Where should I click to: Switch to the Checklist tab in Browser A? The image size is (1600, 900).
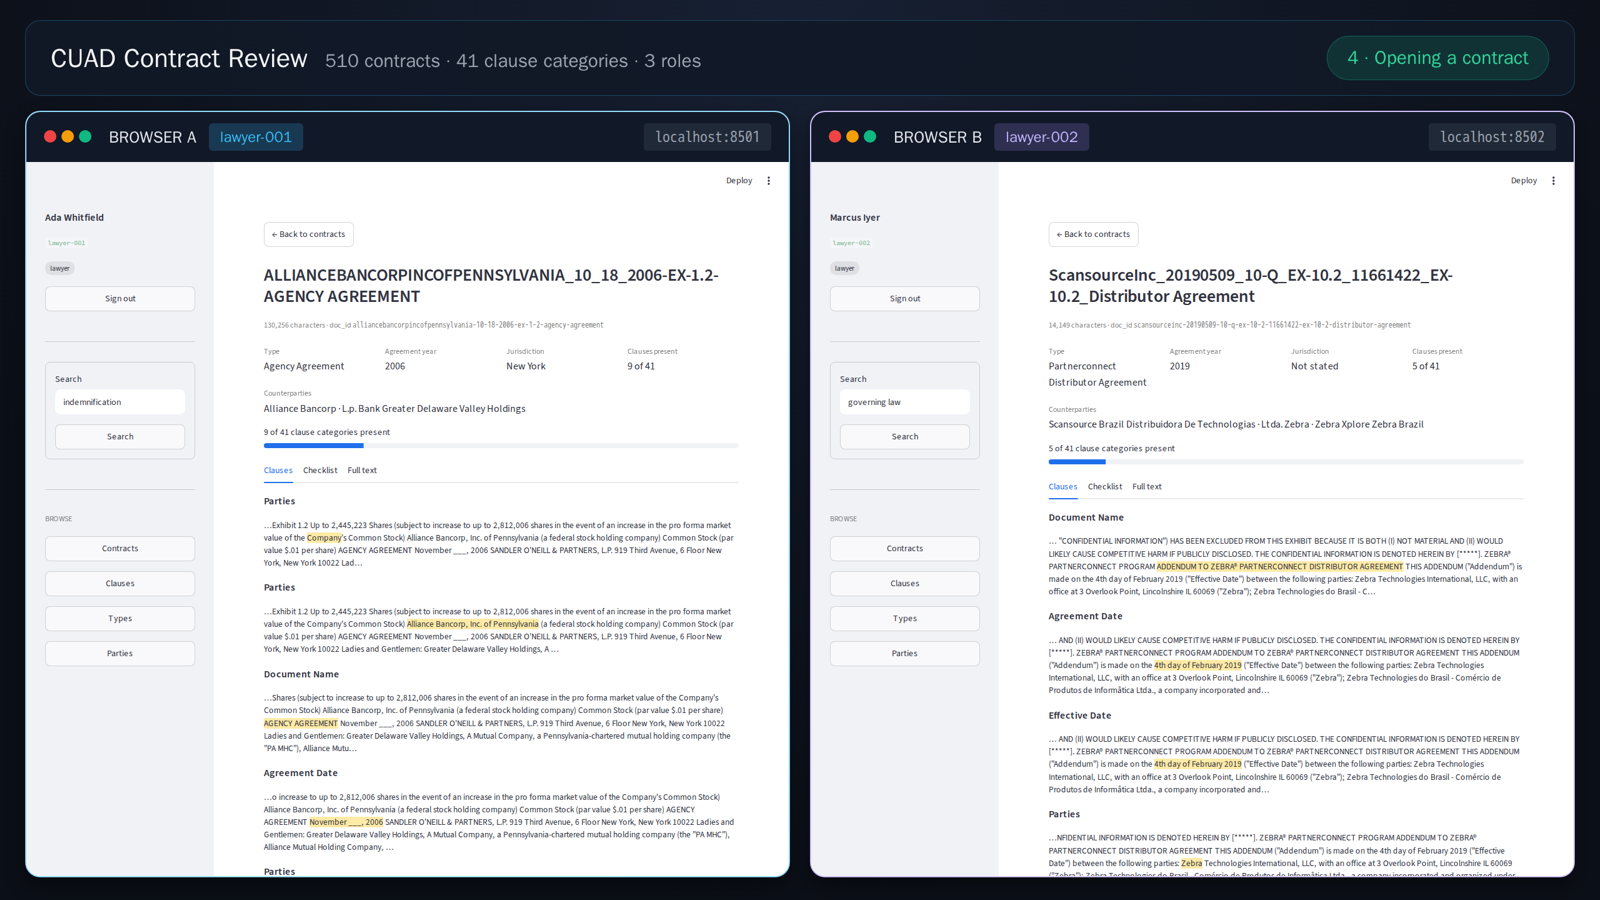tap(320, 470)
